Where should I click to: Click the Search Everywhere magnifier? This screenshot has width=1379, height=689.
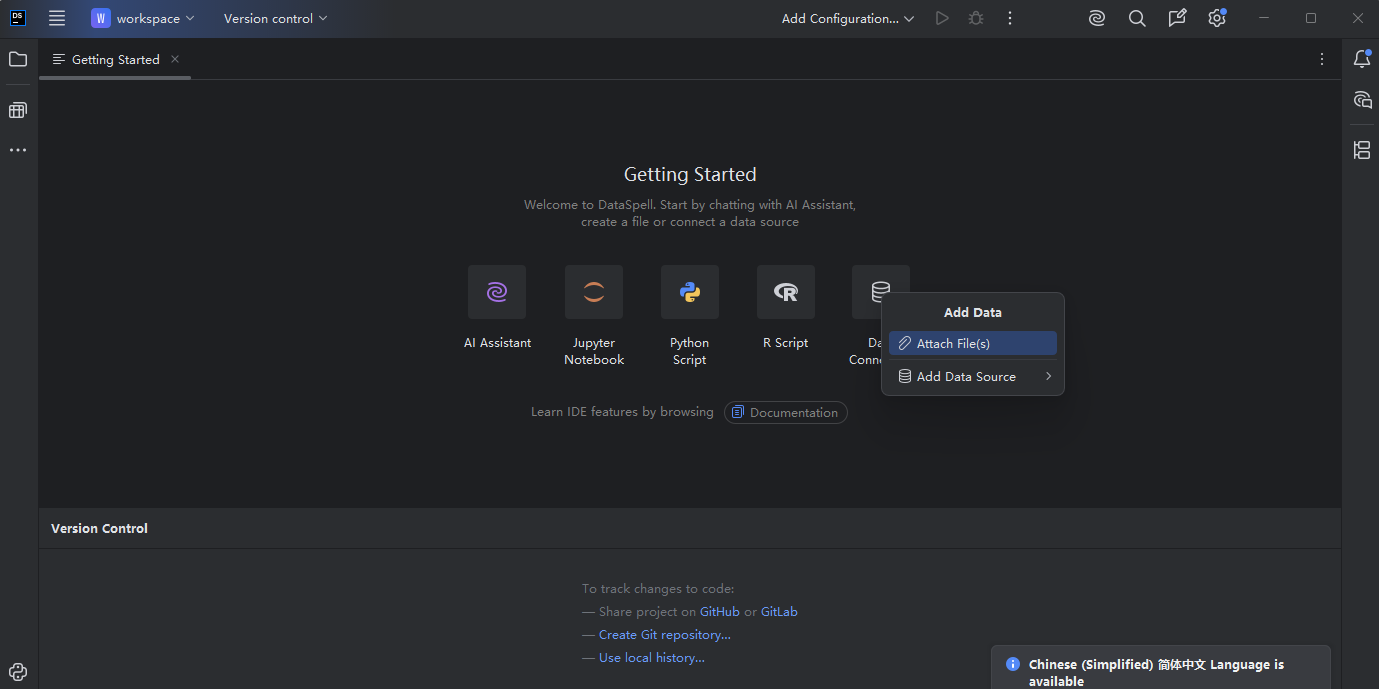coord(1137,19)
